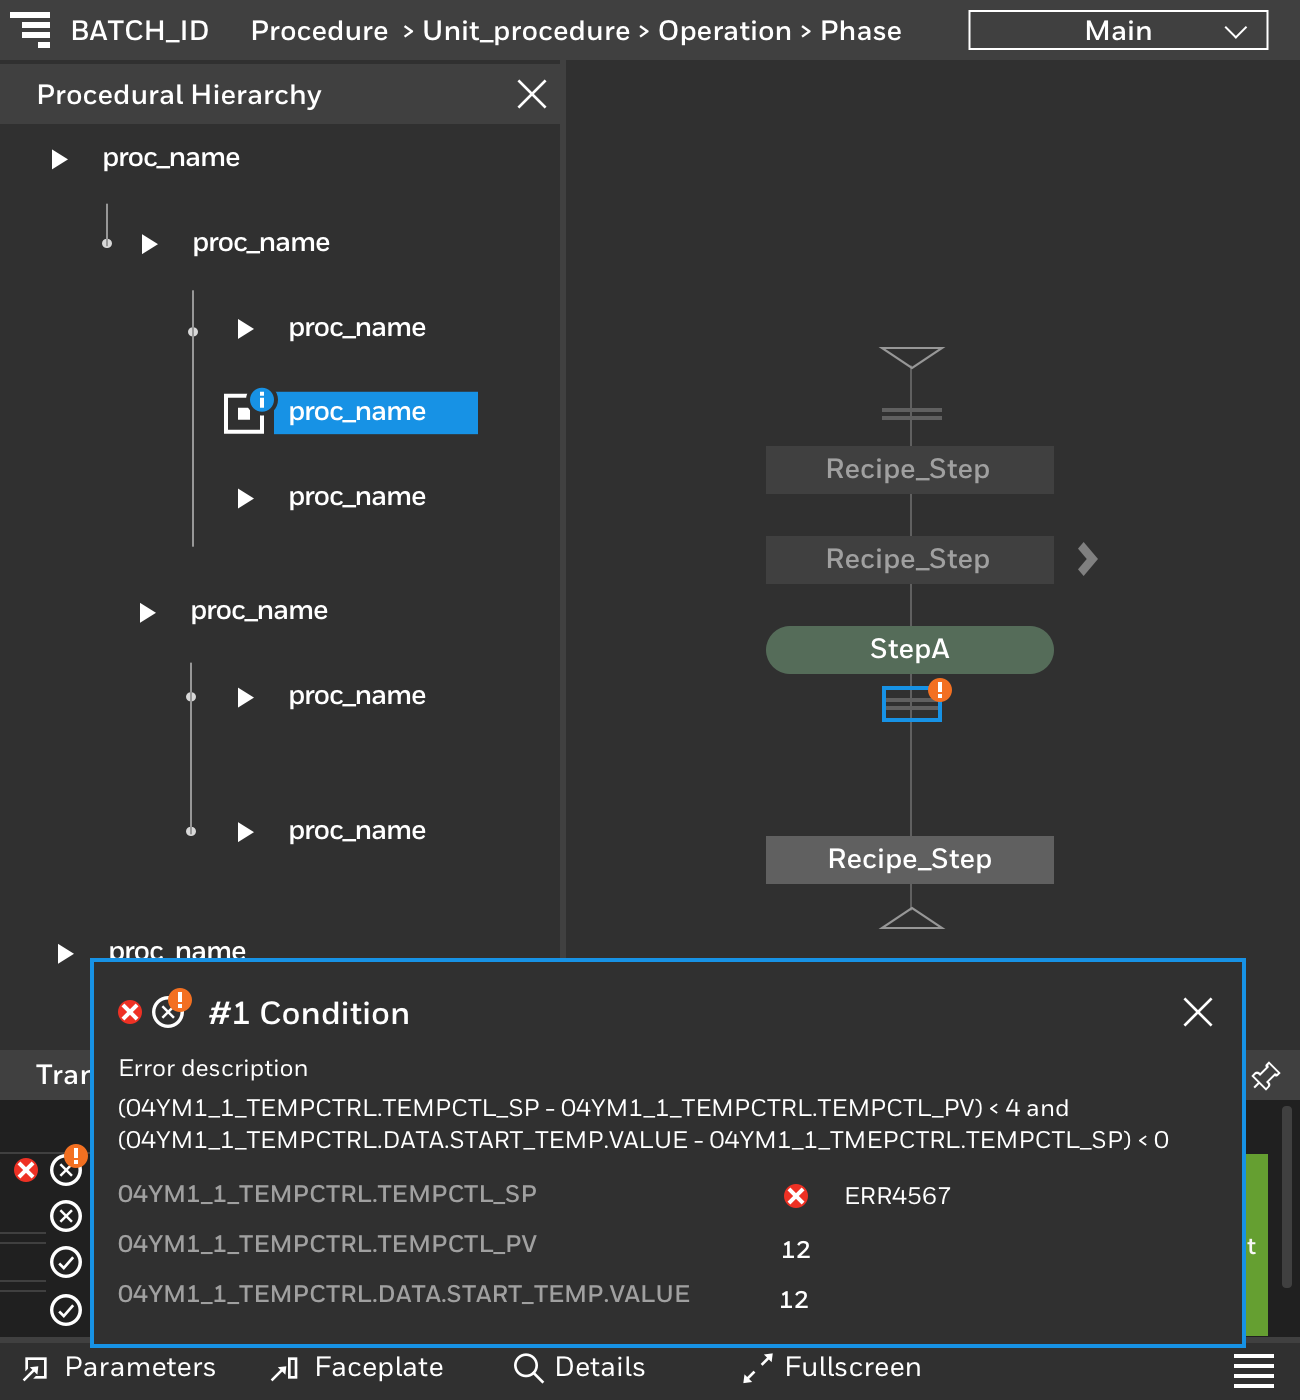Expand the top-level proc_name tree node
The image size is (1300, 1400).
(x=60, y=159)
